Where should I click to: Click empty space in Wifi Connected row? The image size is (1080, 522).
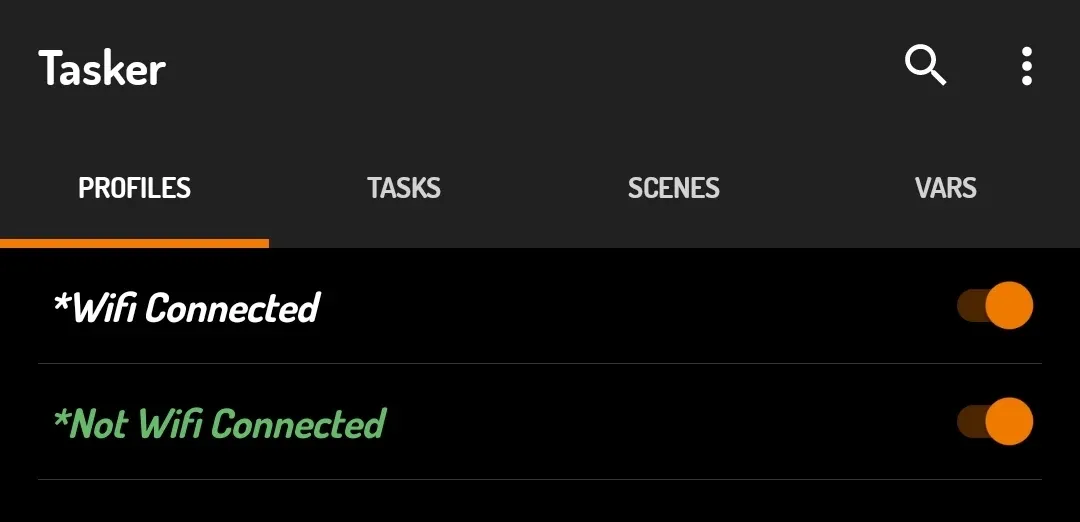(x=634, y=306)
